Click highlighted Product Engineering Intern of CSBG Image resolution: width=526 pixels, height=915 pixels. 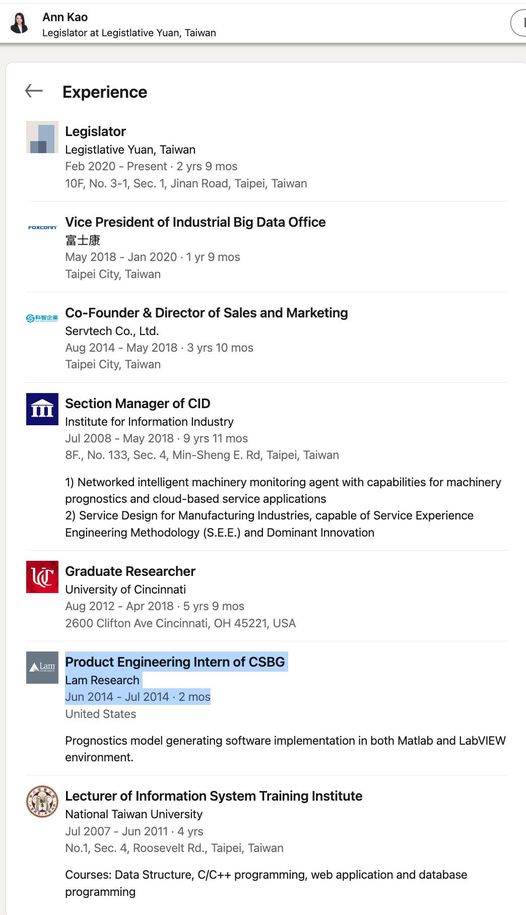tap(175, 662)
